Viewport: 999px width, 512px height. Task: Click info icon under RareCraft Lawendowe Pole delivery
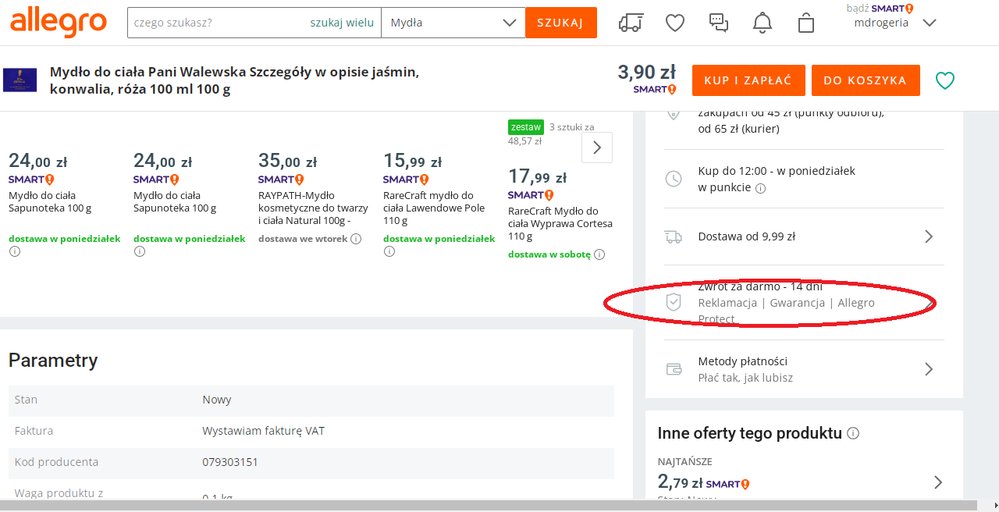tap(389, 252)
